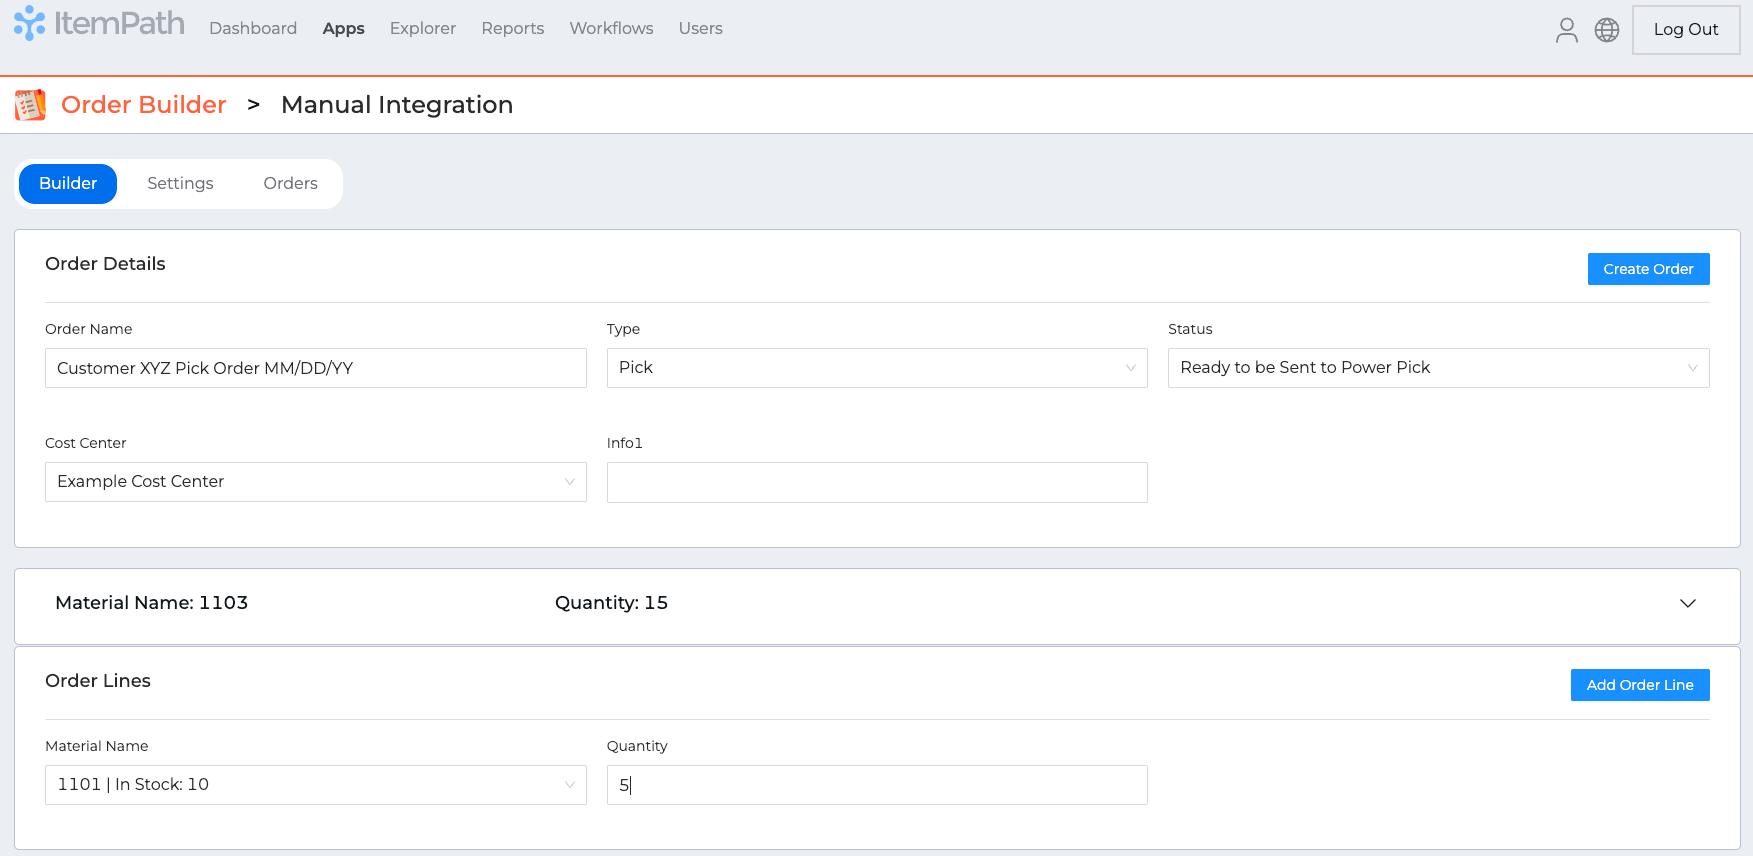The height and width of the screenshot is (856, 1753).
Task: Open the Dashboard menu item
Action: point(253,29)
